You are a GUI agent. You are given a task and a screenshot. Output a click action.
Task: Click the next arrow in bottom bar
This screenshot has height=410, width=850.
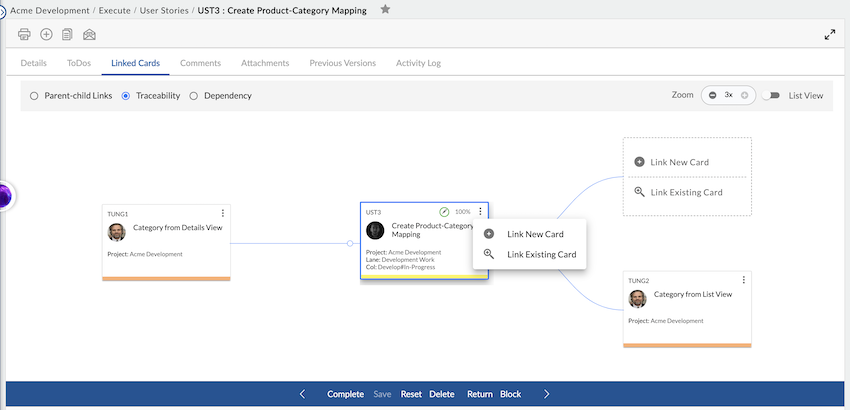pyautogui.click(x=546, y=394)
